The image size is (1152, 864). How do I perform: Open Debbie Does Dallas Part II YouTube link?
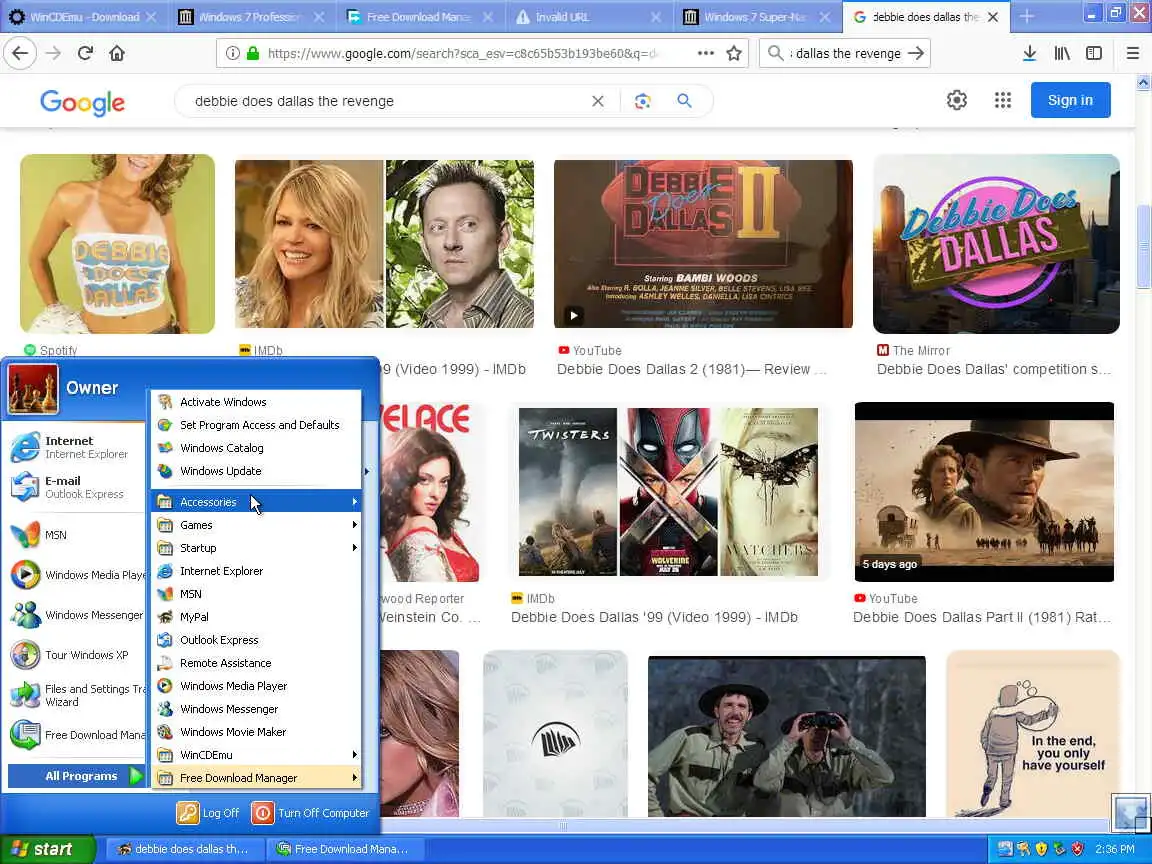pos(982,617)
